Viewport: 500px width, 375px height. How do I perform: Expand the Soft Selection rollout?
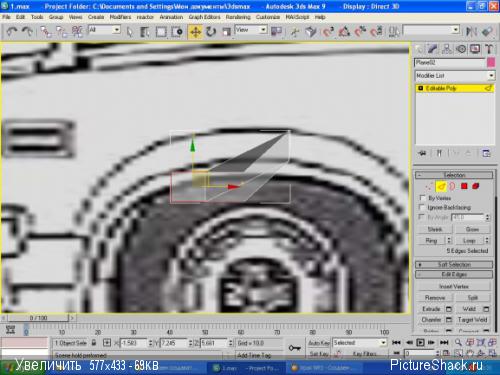(454, 265)
